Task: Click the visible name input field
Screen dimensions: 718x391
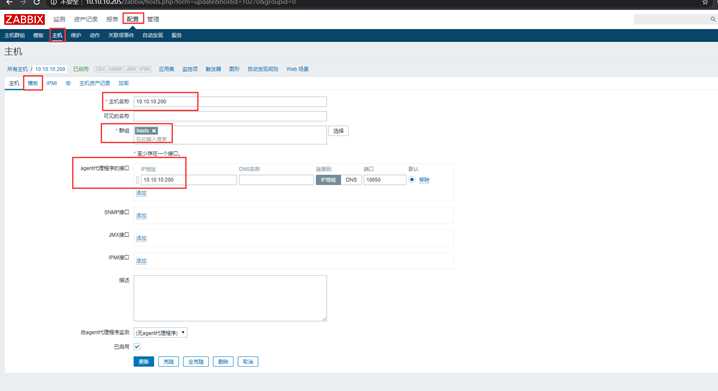Action: (230, 116)
